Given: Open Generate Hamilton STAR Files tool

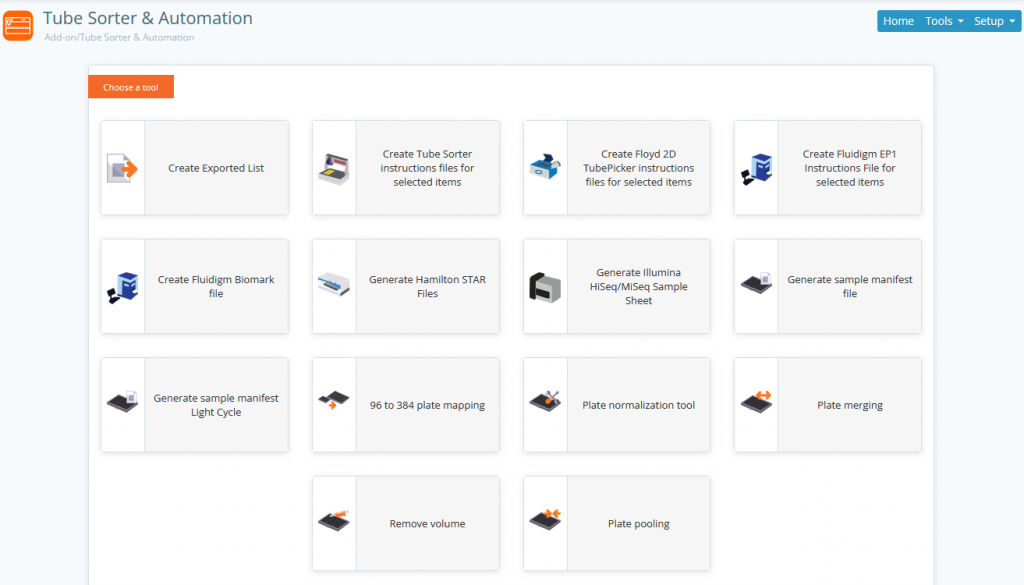Looking at the screenshot, I should (406, 287).
